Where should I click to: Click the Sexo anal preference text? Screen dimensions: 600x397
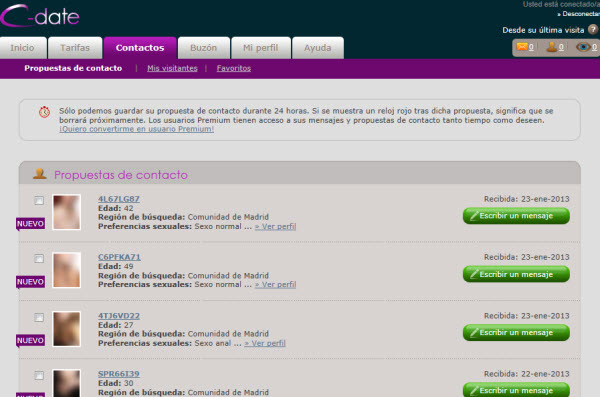point(213,343)
